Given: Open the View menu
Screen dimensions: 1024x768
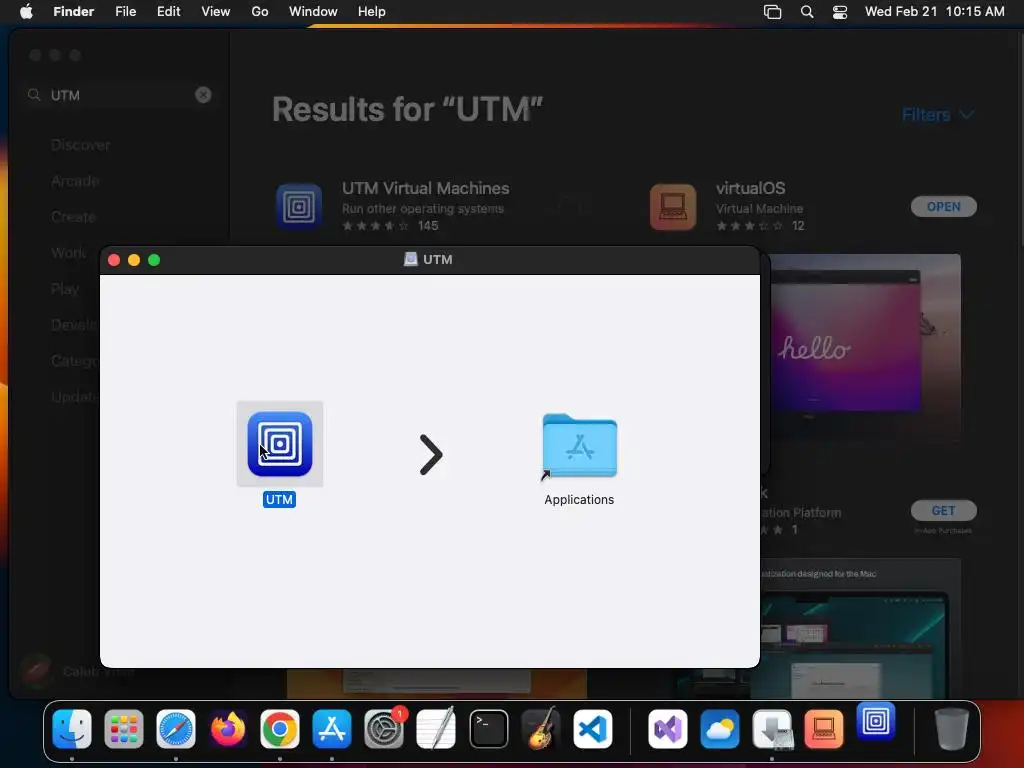Looking at the screenshot, I should pos(216,12).
